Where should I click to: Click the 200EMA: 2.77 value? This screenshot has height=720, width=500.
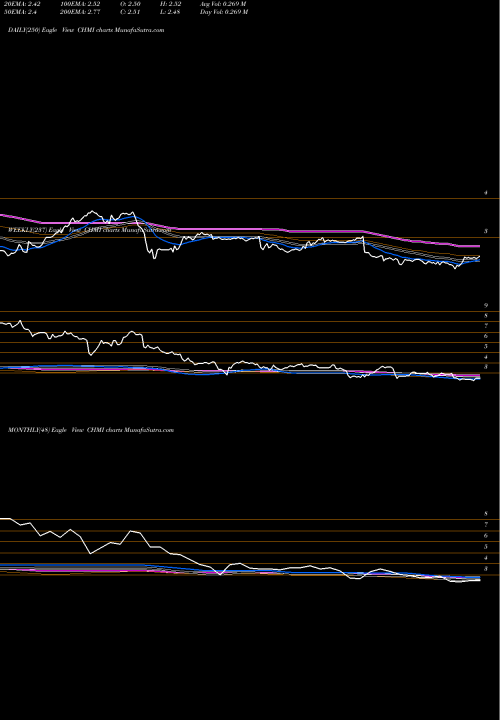80,12
